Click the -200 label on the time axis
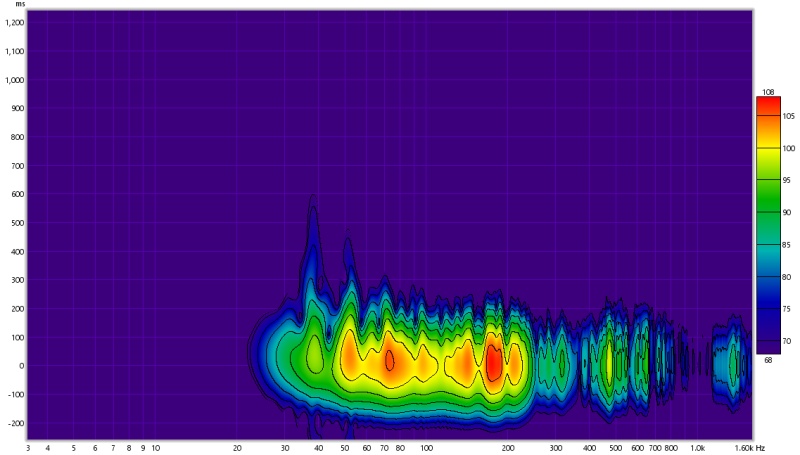 point(14,423)
